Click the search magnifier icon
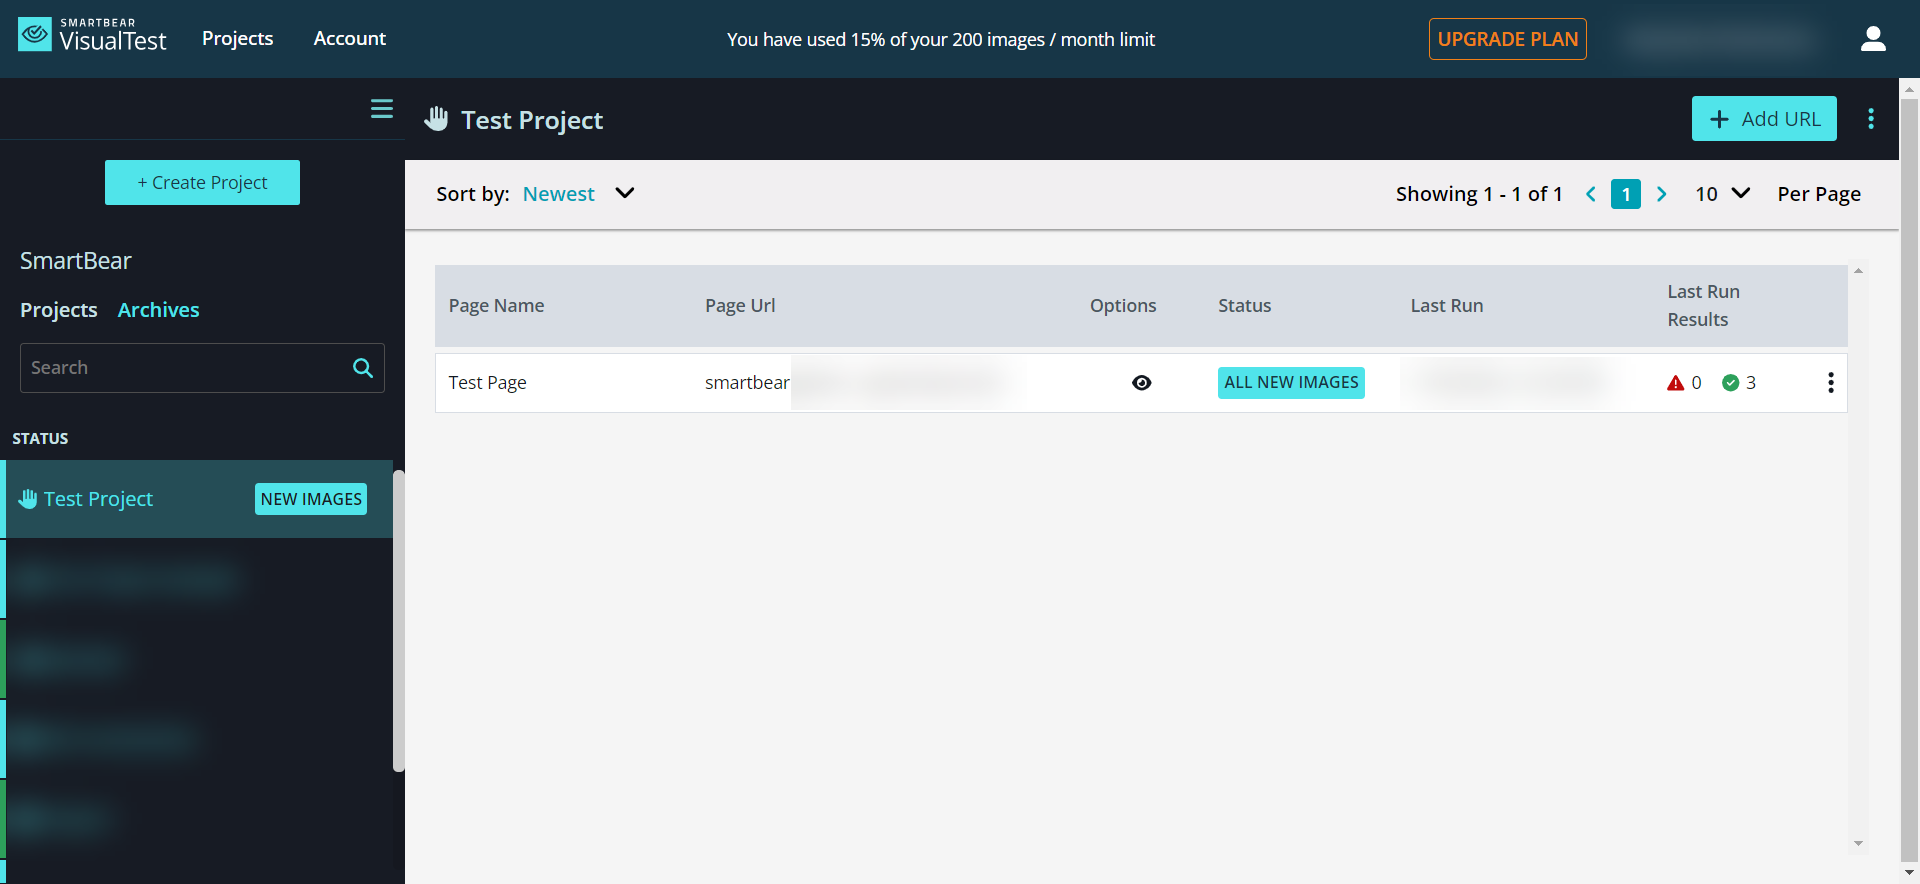Image resolution: width=1920 pixels, height=884 pixels. (x=363, y=368)
